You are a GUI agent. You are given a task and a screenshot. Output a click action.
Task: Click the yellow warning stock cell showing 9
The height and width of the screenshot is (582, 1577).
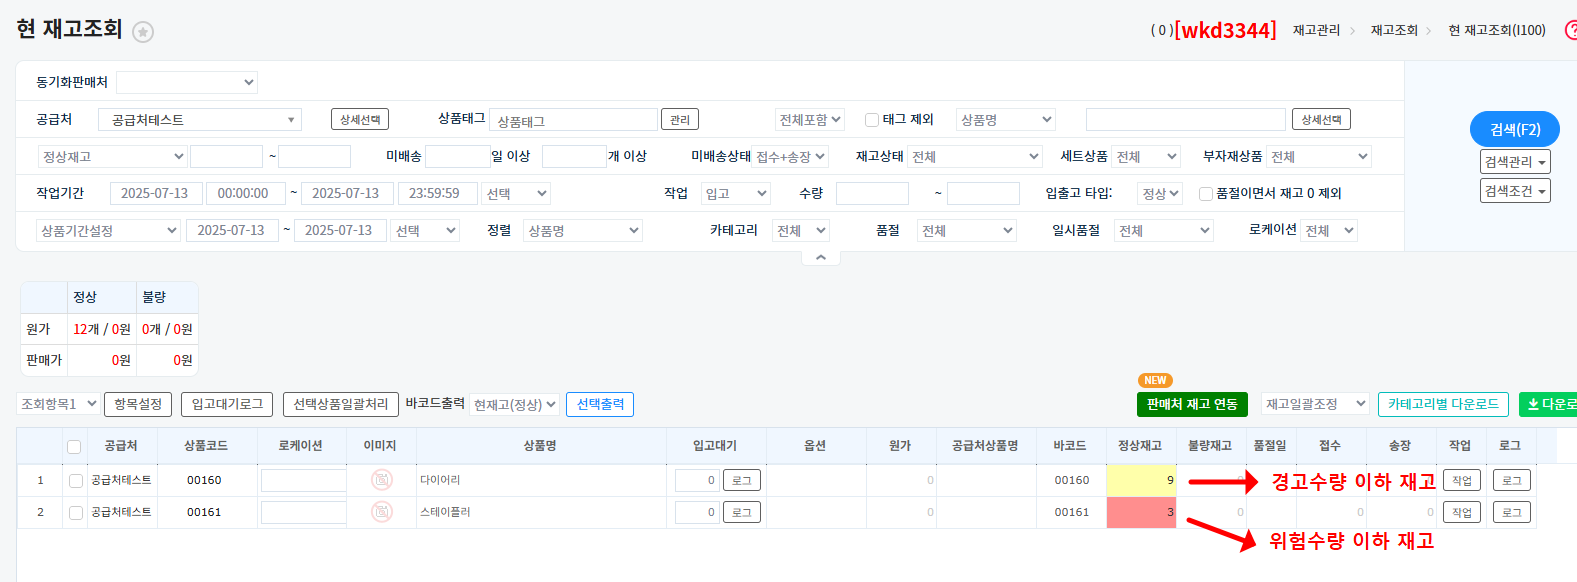tap(1141, 480)
